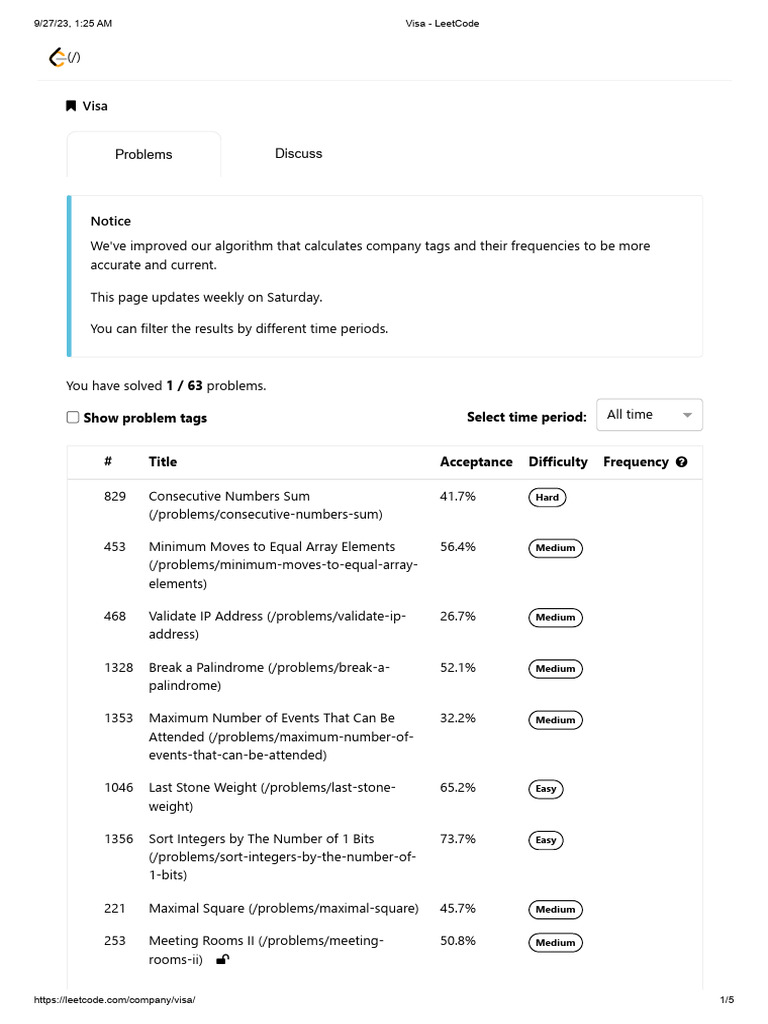Click the Medium badge for Validate IP Address
Viewport: 768px width, 1024px height.
pos(555,618)
